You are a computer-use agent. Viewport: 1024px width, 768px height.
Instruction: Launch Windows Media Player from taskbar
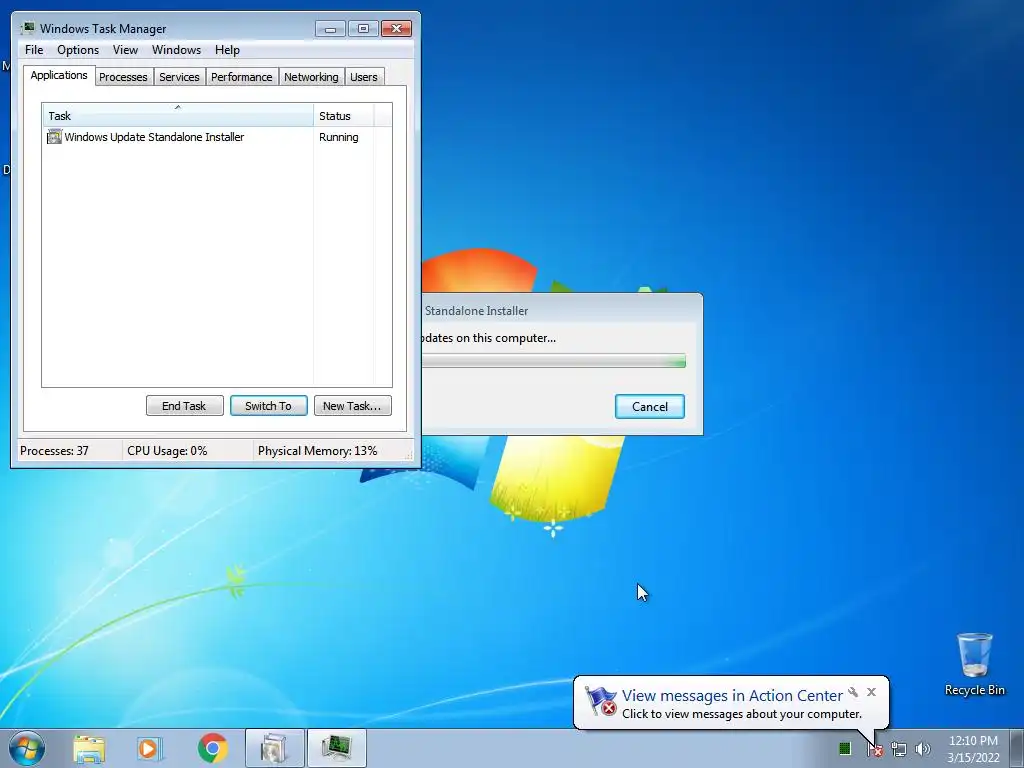[x=150, y=748]
